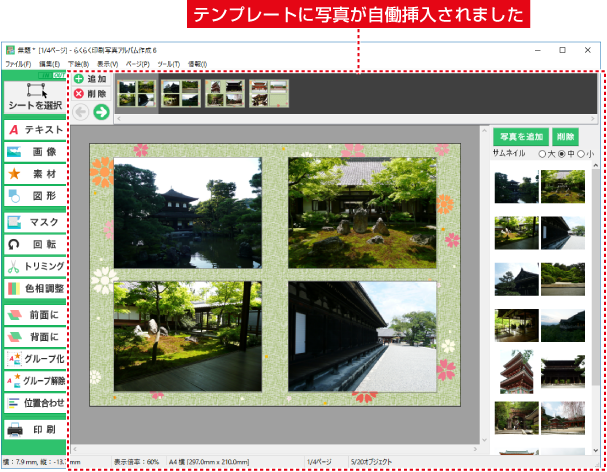Screen dimensions: 607x472
Task: Go to next page with green arrow
Action: [101, 112]
